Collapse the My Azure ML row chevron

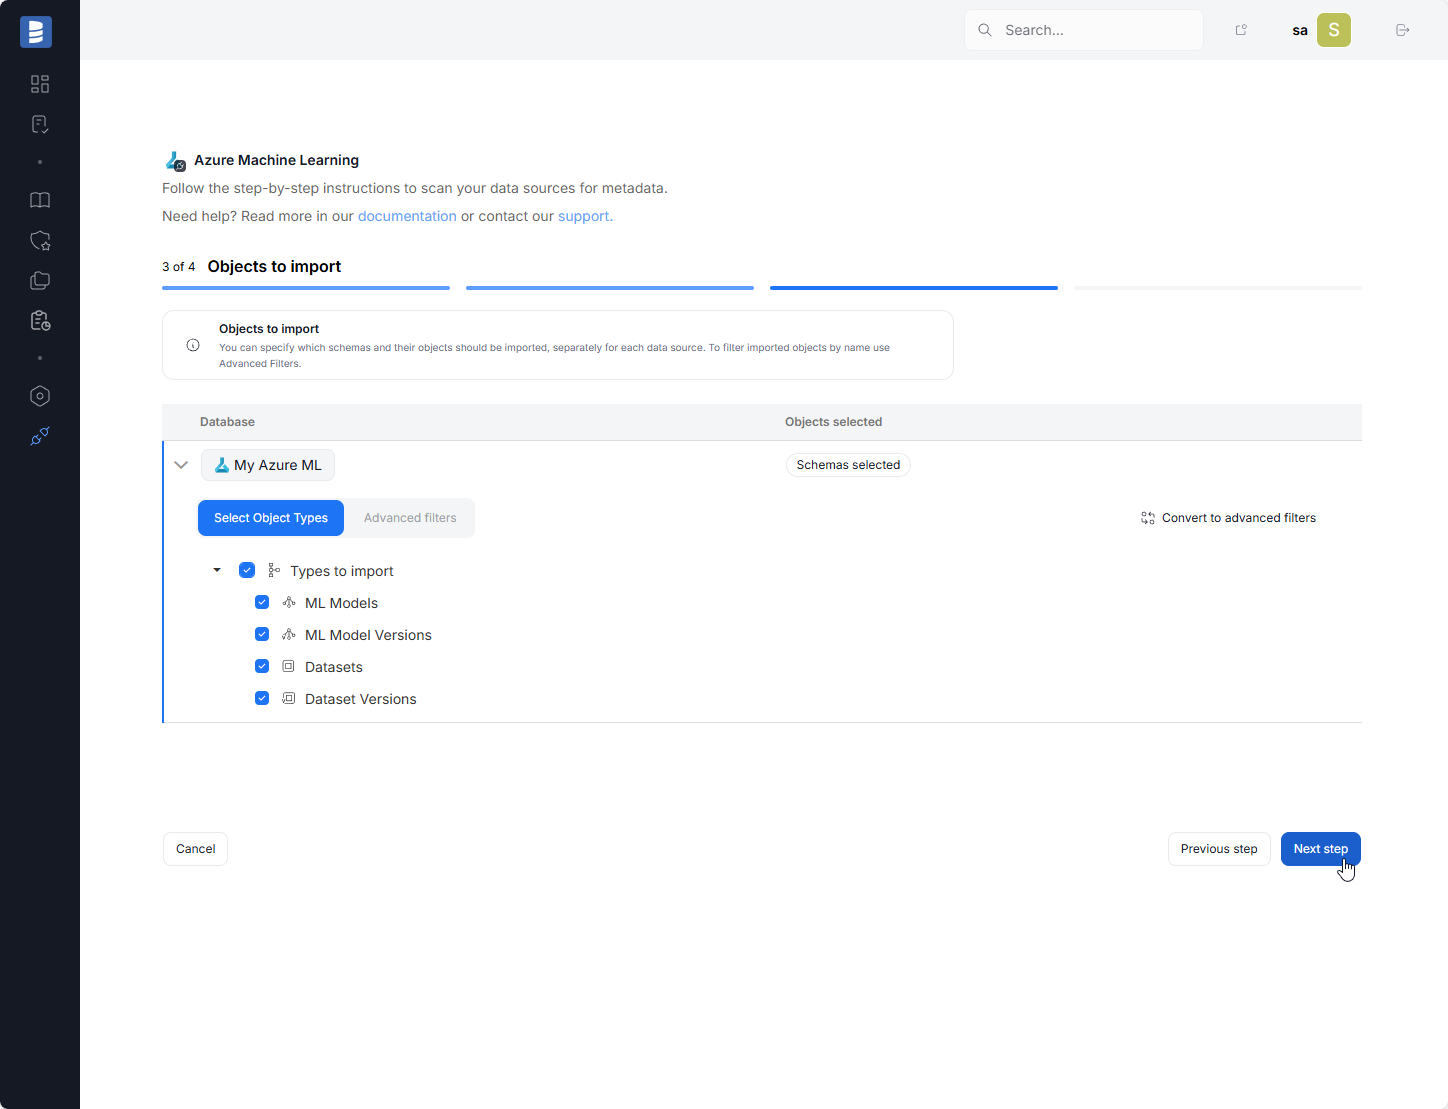click(181, 465)
